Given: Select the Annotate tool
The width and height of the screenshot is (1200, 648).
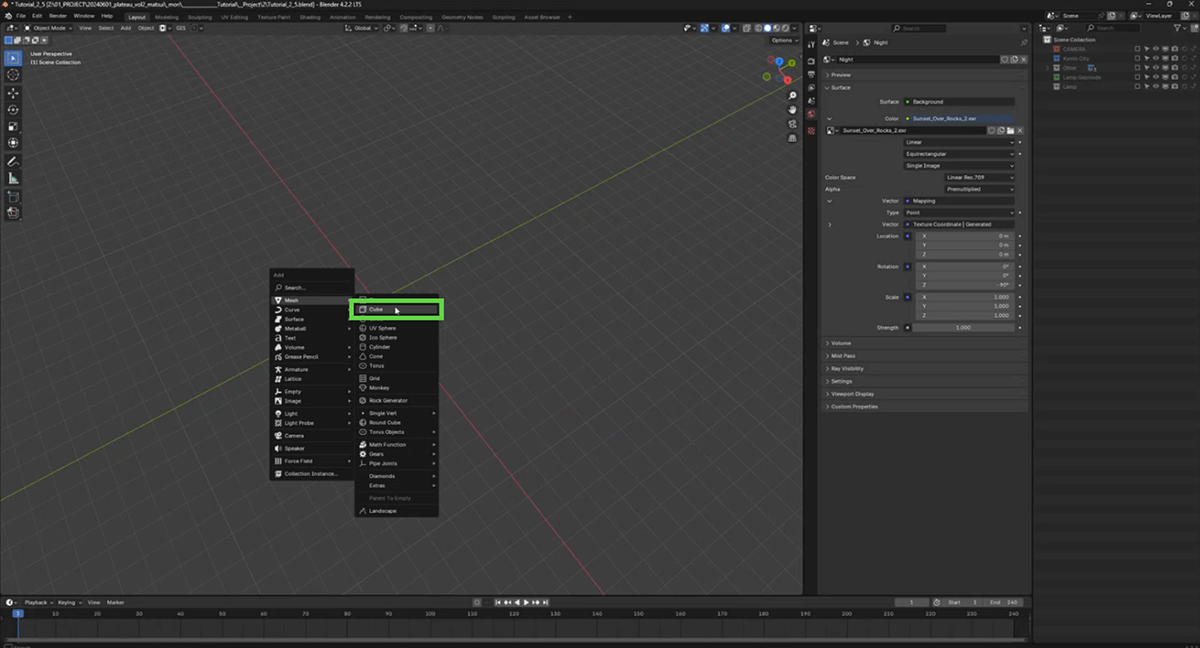Looking at the screenshot, I should point(13,161).
